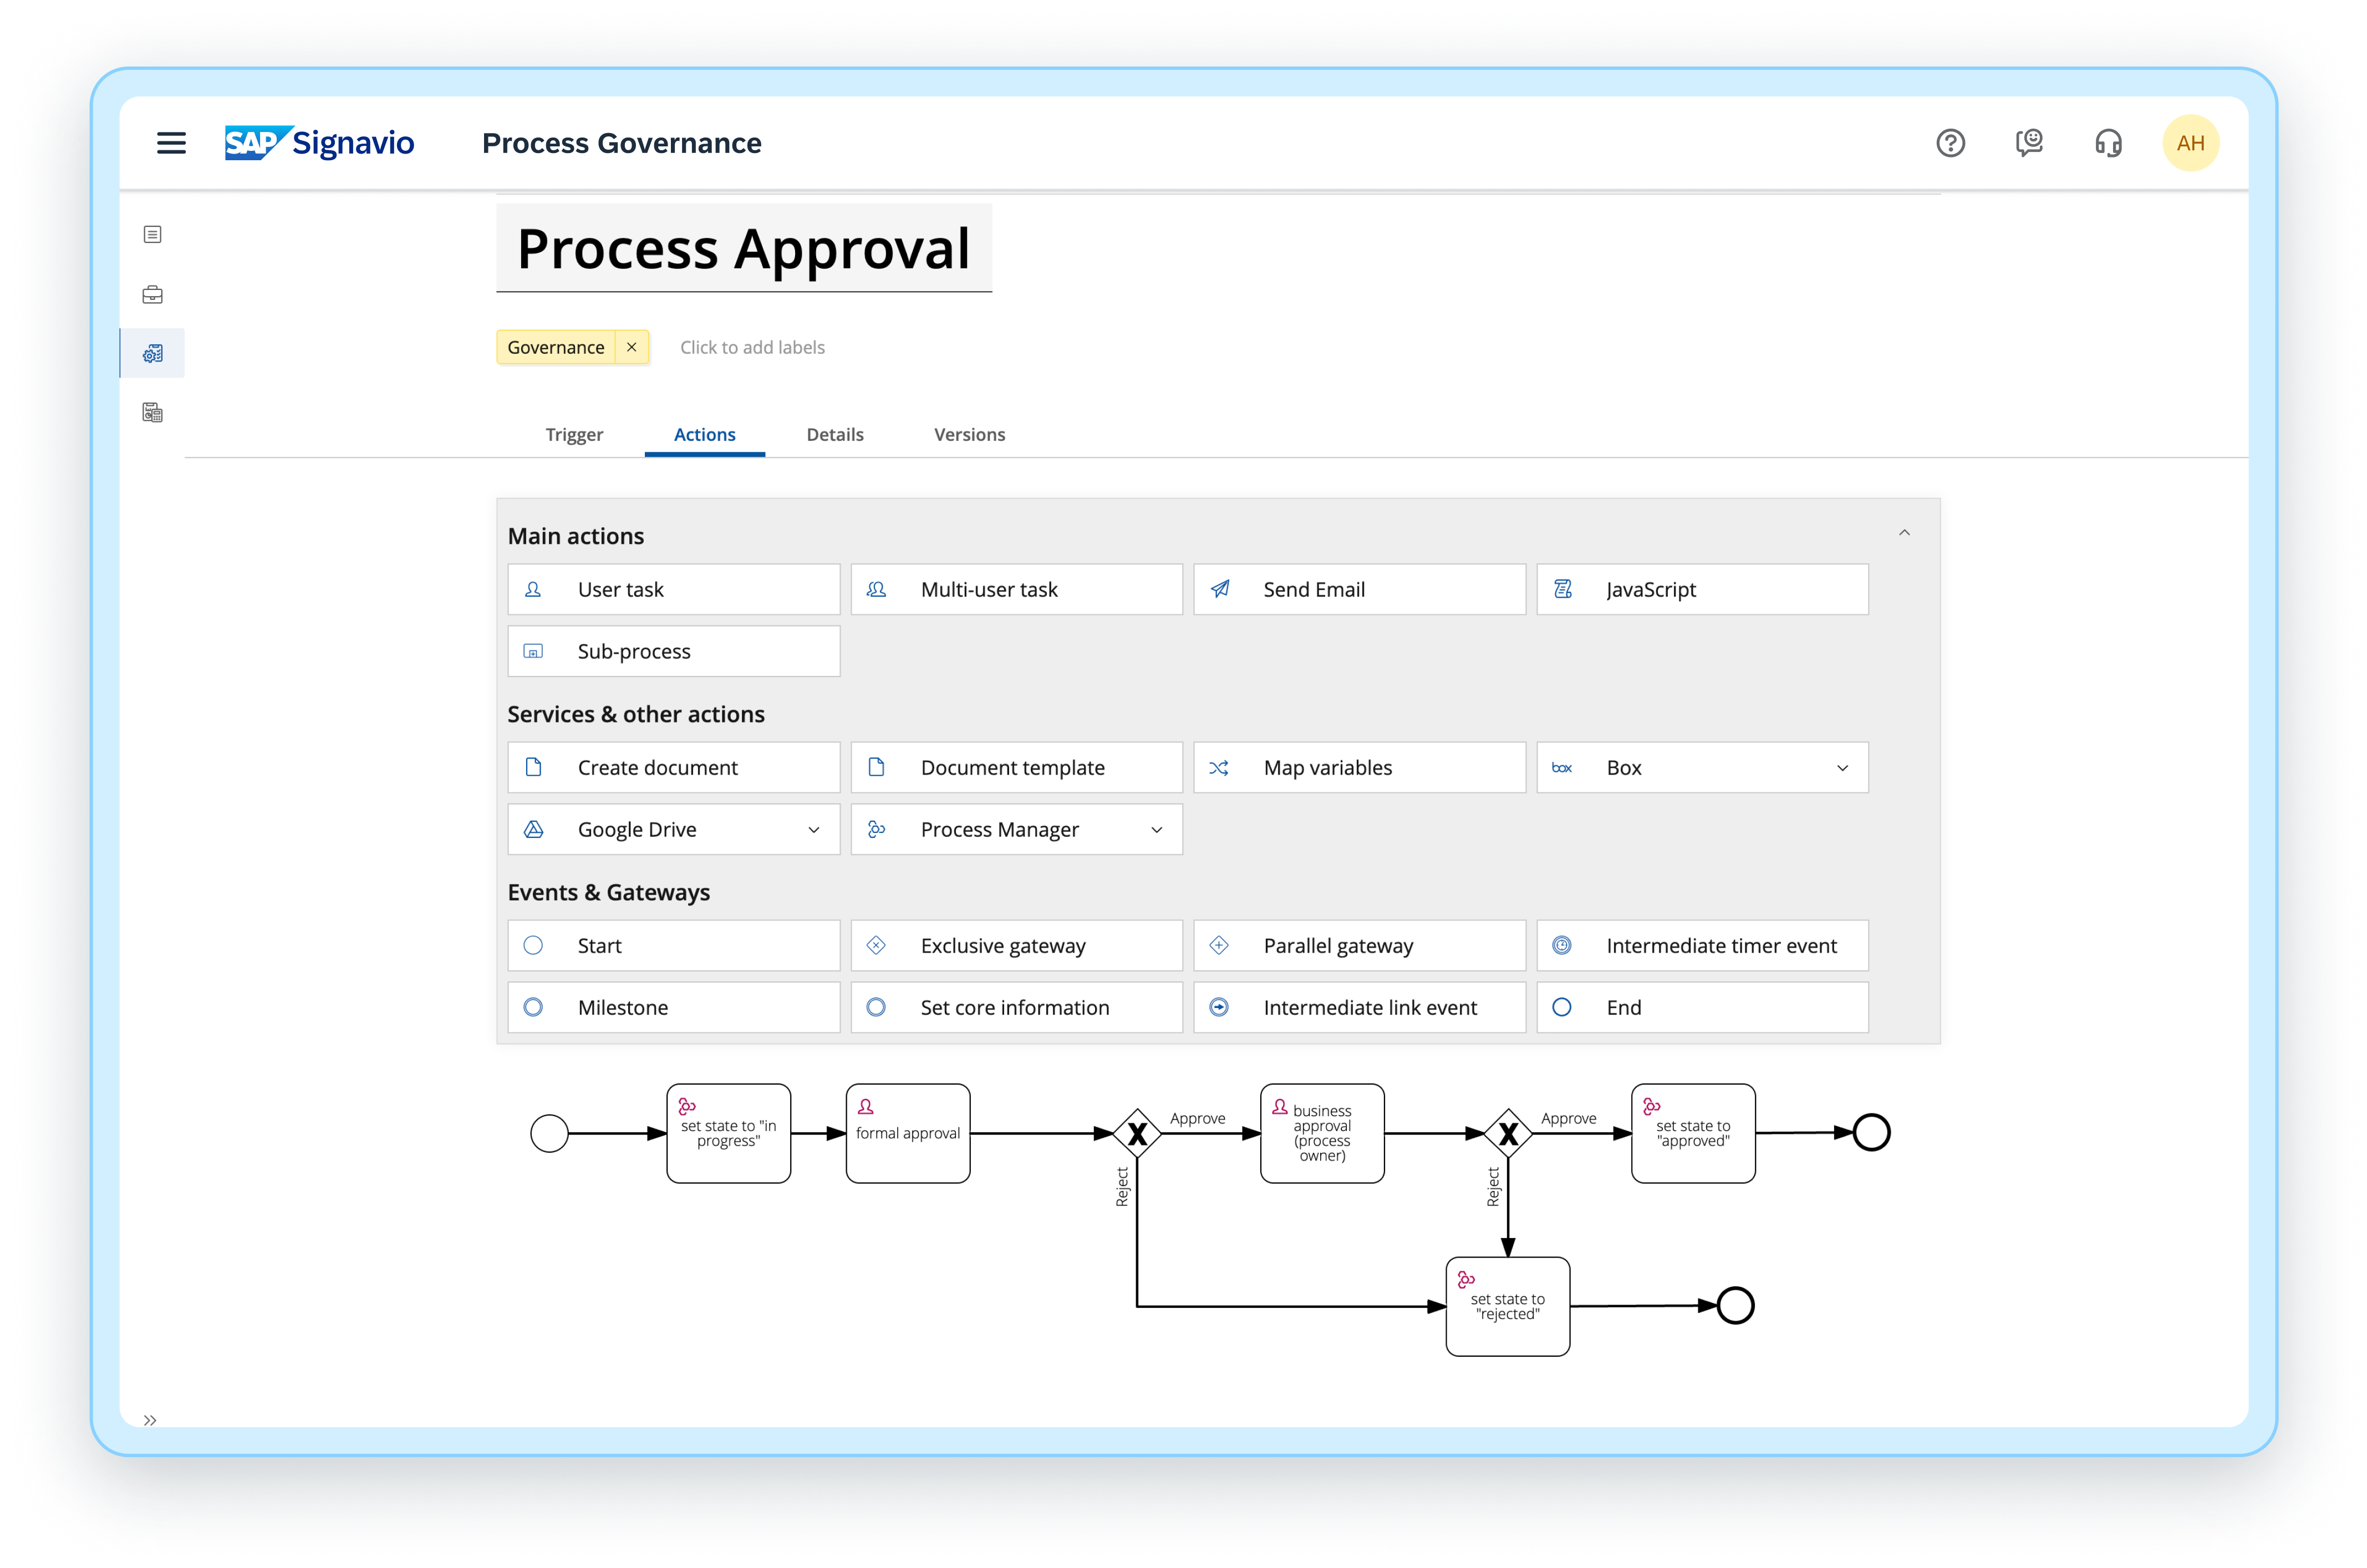Open the hamburger navigation menu
The width and height of the screenshot is (2367, 1568).
tap(171, 143)
